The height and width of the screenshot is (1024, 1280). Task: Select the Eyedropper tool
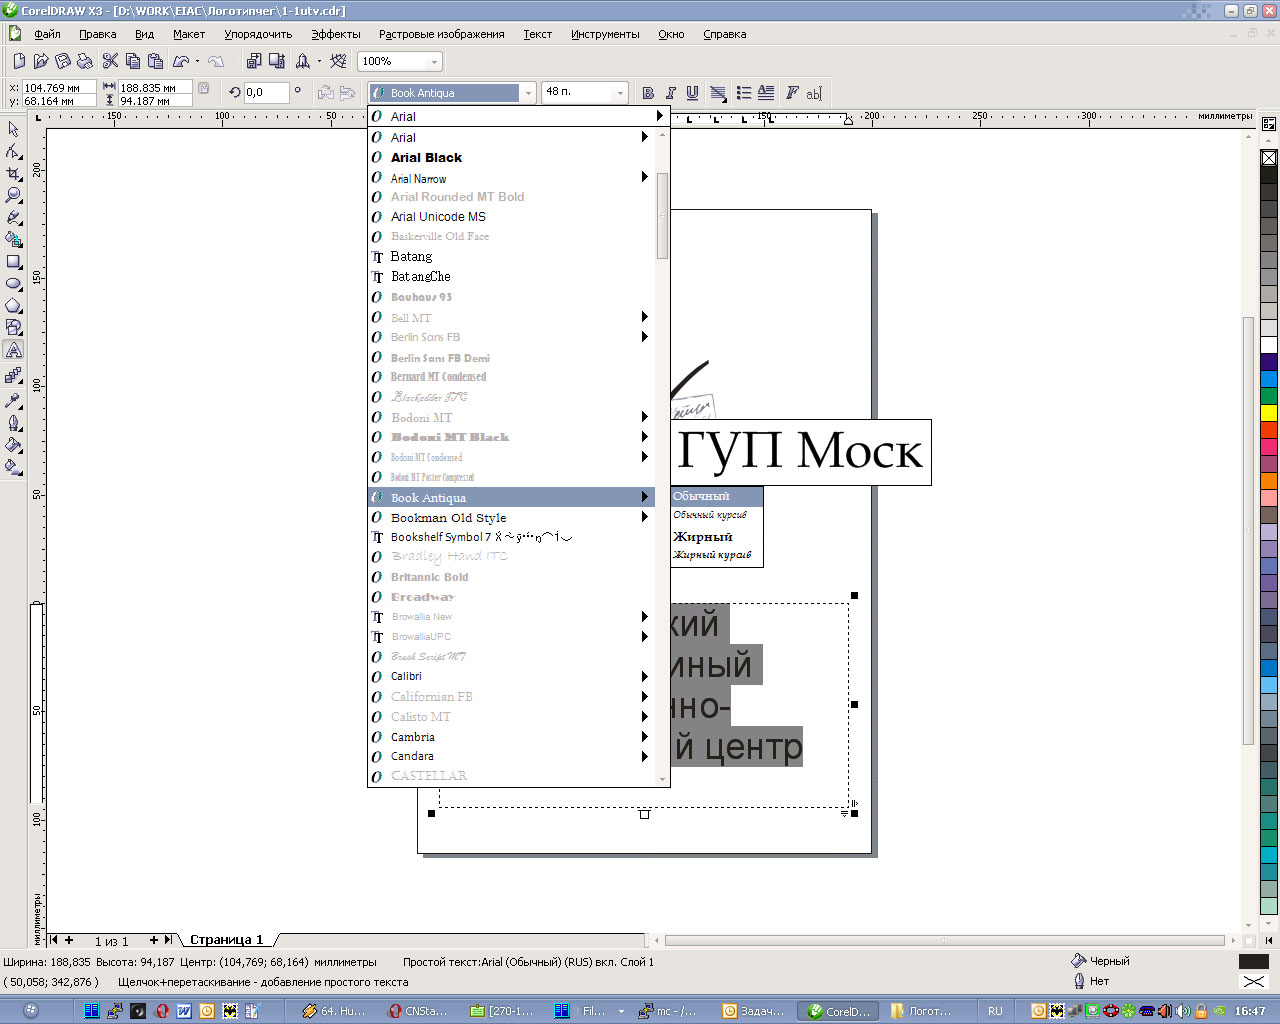tap(13, 400)
